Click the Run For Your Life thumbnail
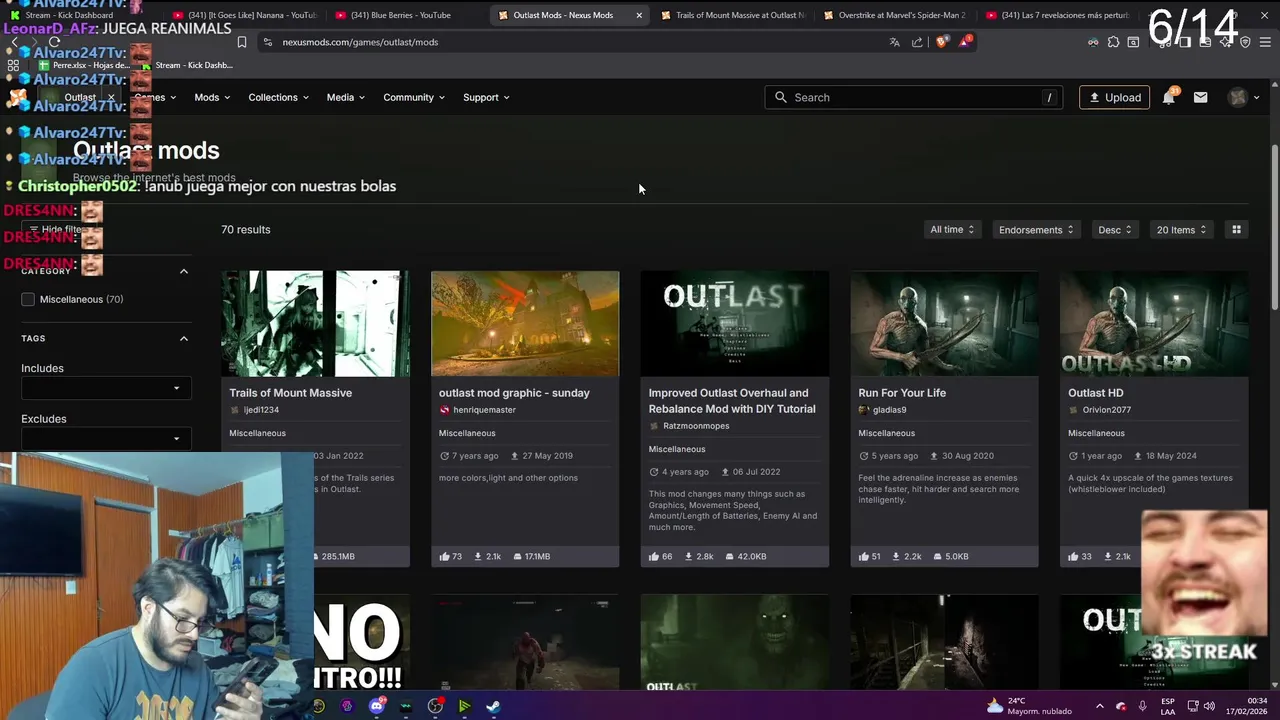This screenshot has height=720, width=1280. tap(944, 323)
